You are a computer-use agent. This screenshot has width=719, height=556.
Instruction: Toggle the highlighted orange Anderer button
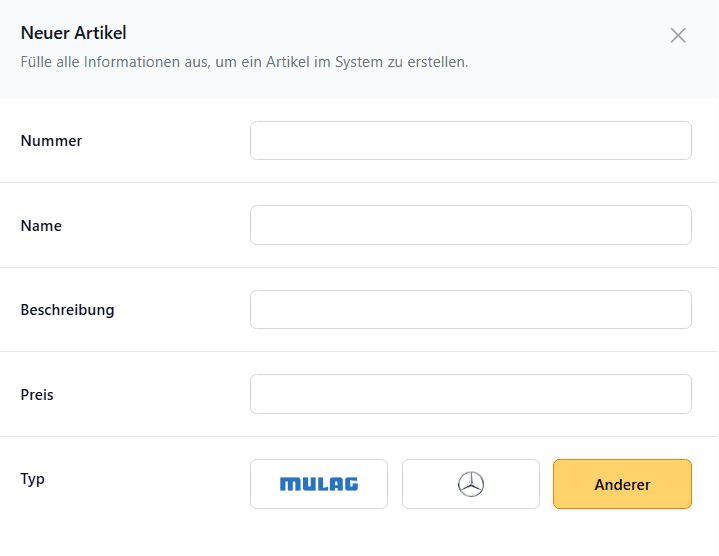pyautogui.click(x=622, y=484)
